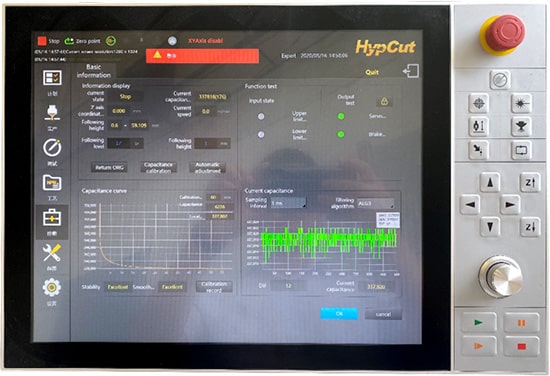Click the crosshair target key on hardware keypad
The height and width of the screenshot is (376, 550).
coord(479,103)
